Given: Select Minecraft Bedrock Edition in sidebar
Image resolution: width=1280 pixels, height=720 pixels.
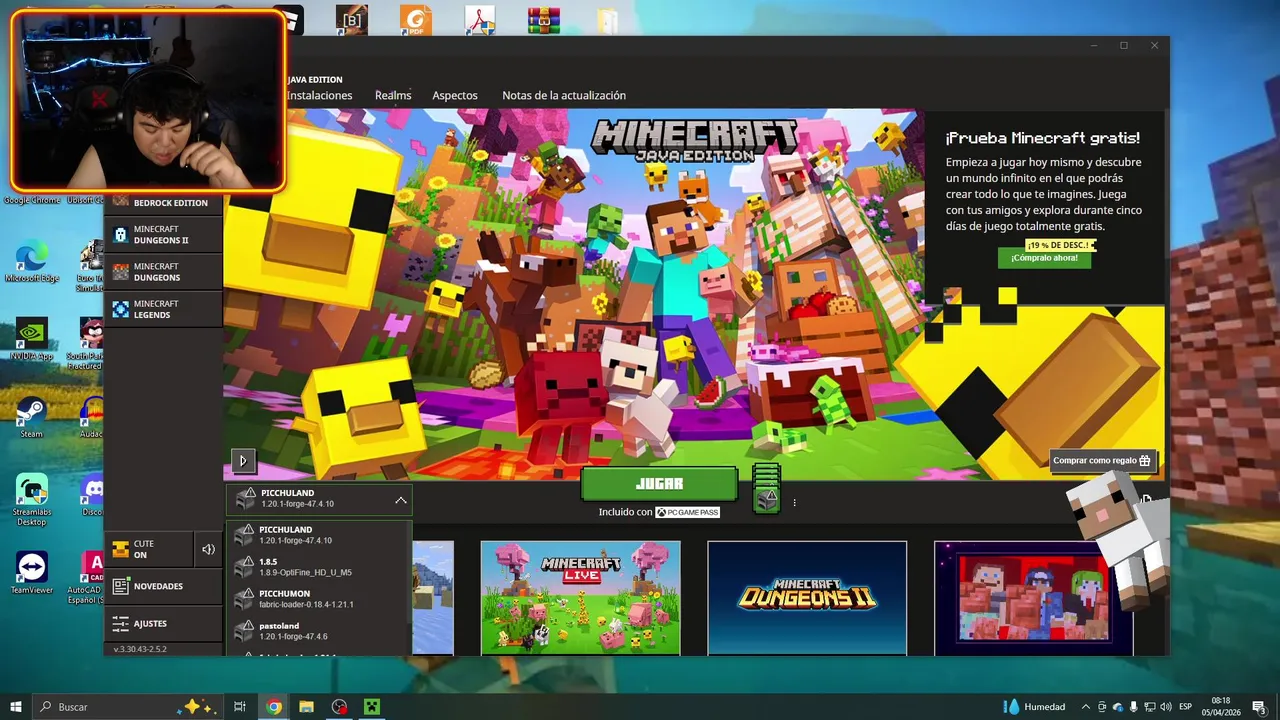Looking at the screenshot, I should [164, 202].
